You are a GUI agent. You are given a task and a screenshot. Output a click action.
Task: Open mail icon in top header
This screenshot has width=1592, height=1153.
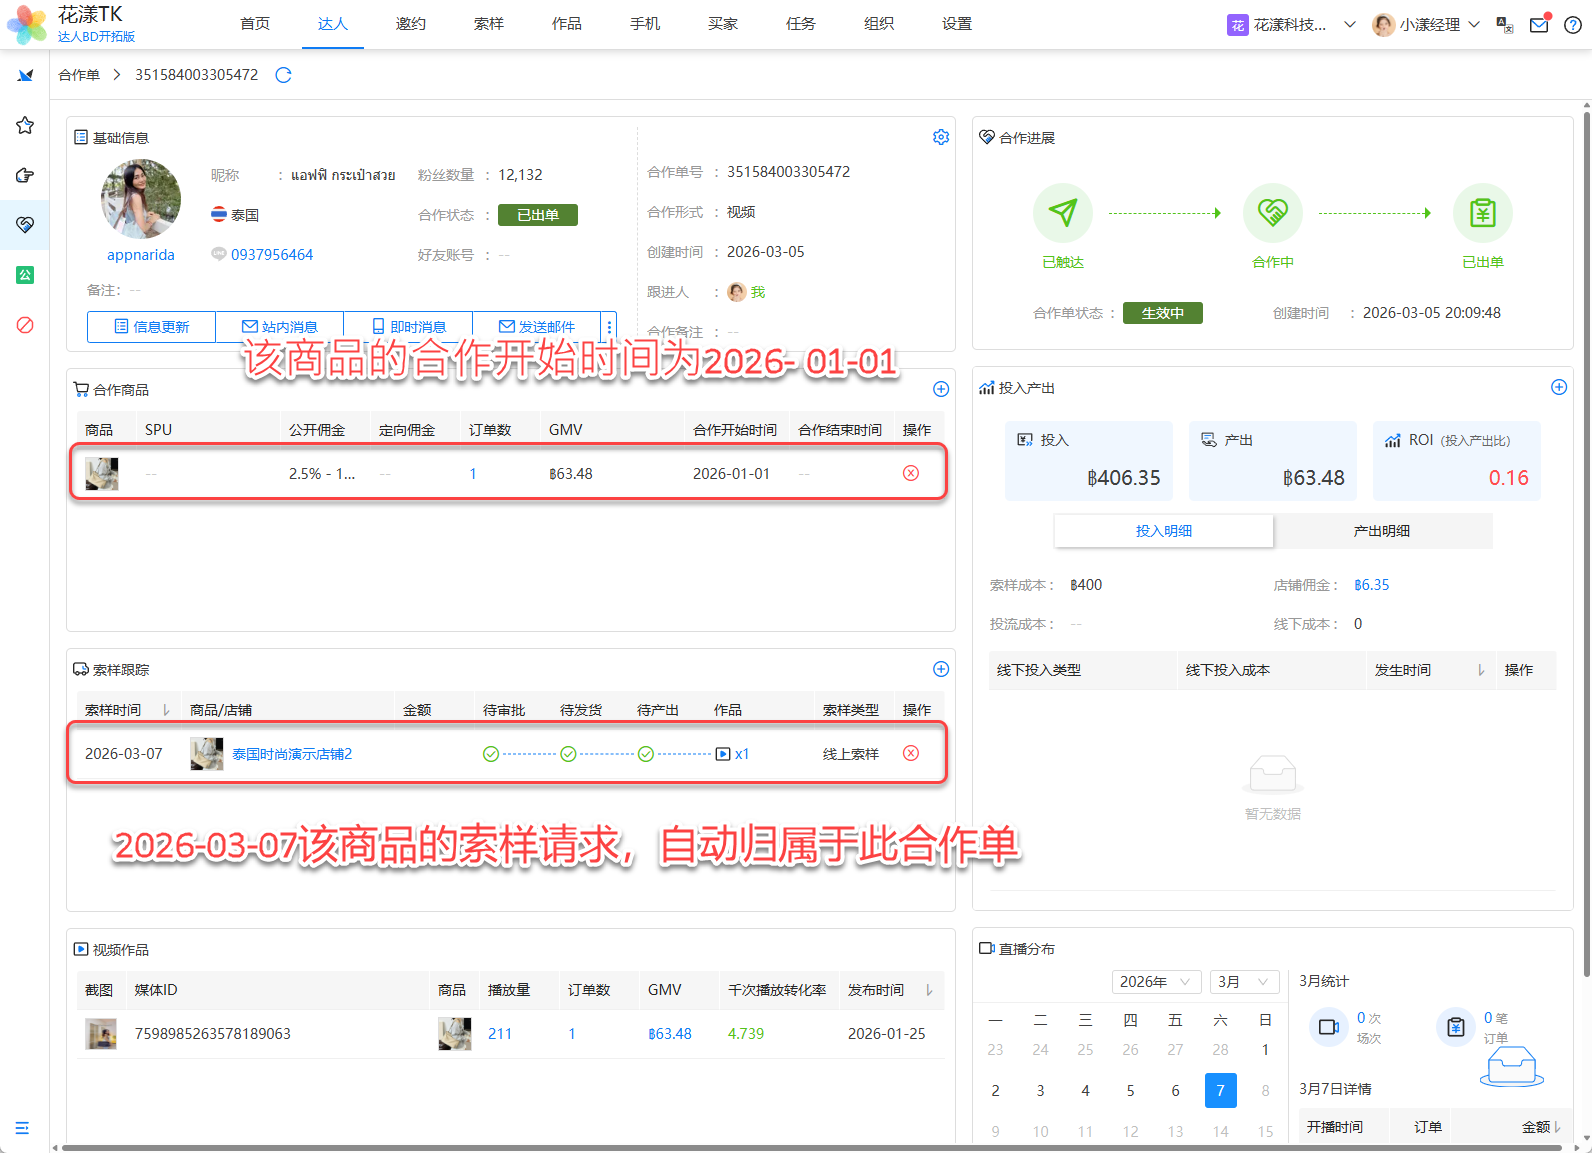pyautogui.click(x=1539, y=24)
